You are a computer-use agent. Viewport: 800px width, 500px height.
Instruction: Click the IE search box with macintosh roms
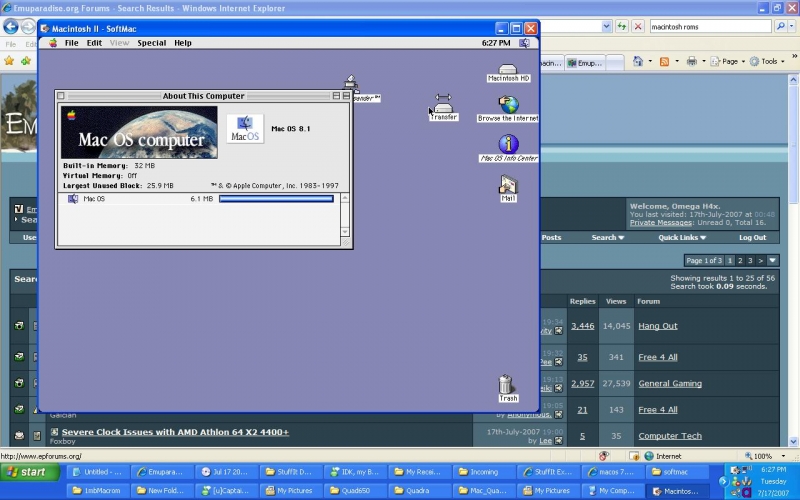tap(710, 27)
